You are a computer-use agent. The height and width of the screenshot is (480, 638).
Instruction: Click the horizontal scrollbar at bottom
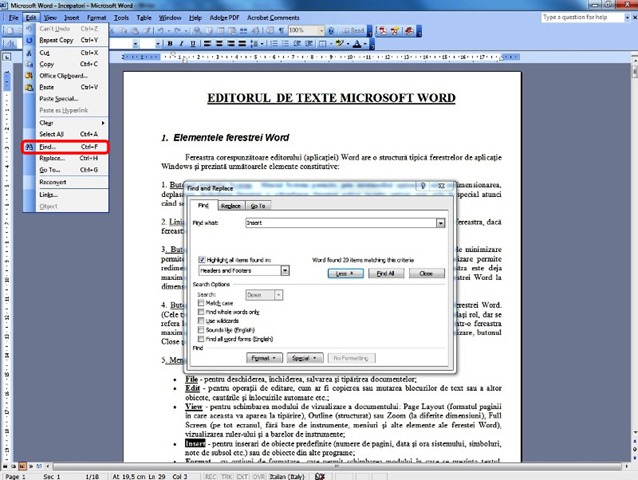tap(338, 466)
